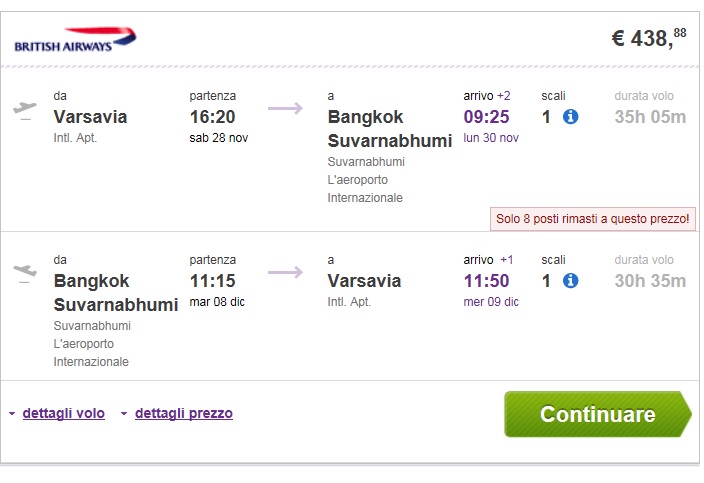Click the return duration 30h 35m
This screenshot has width=704, height=483.
pos(650,281)
